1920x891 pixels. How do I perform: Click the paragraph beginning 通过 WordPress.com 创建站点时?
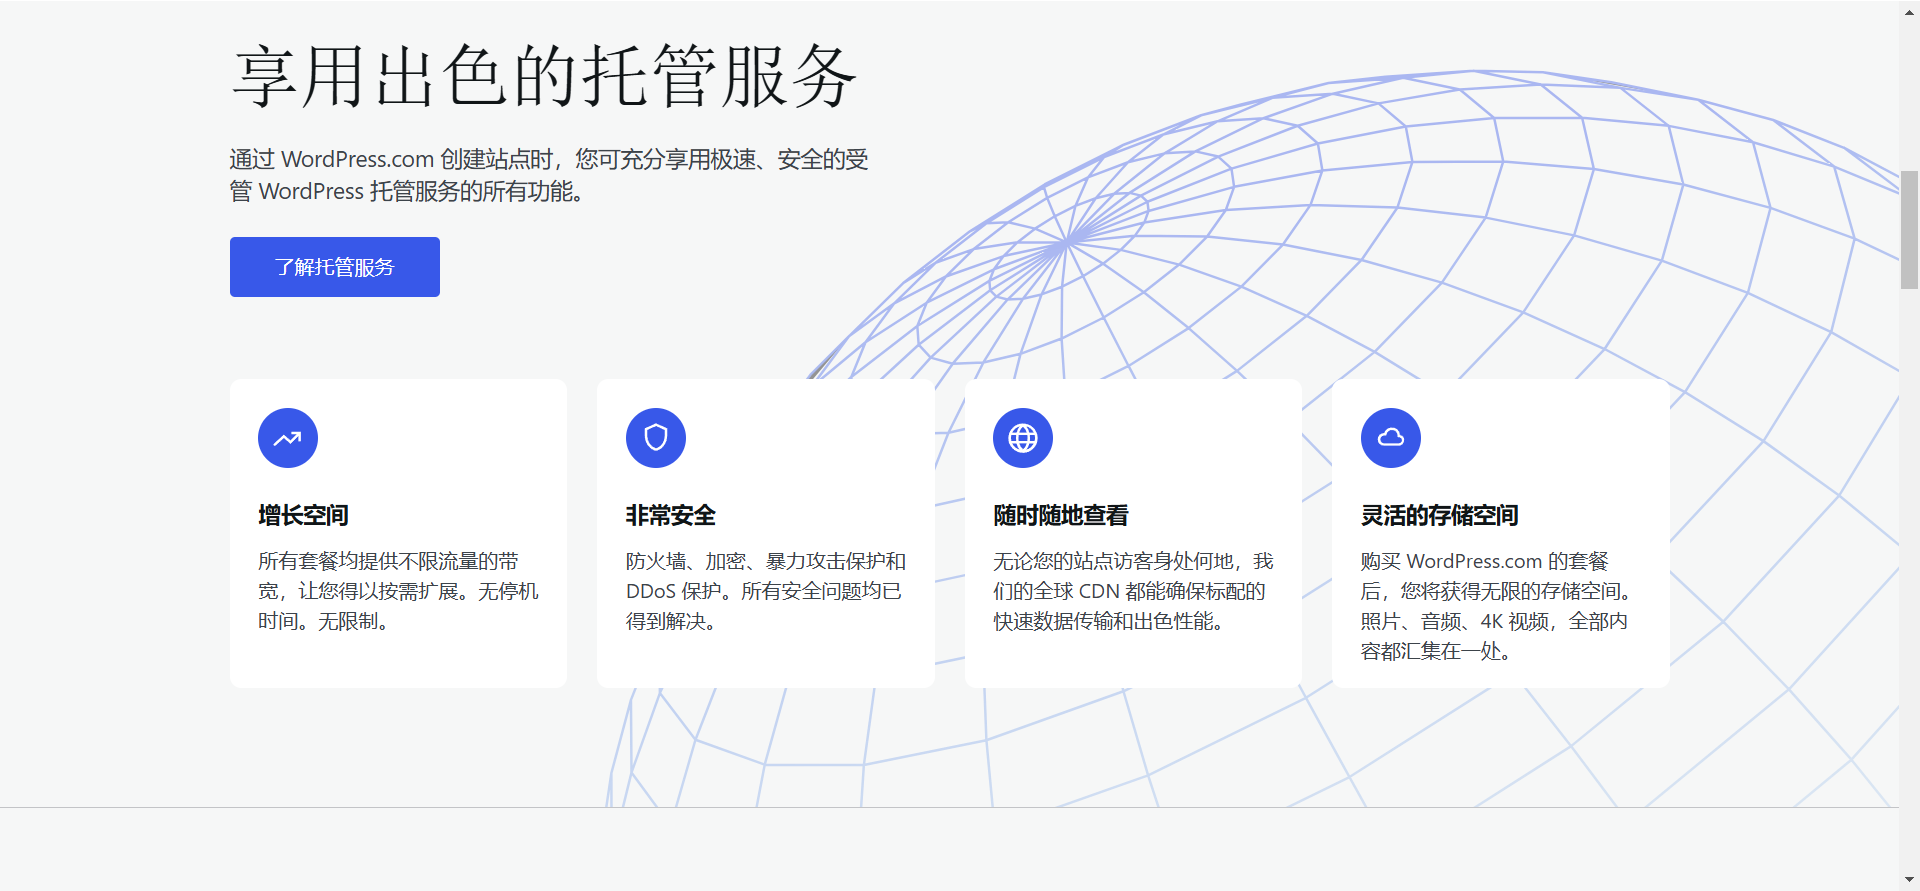(549, 175)
